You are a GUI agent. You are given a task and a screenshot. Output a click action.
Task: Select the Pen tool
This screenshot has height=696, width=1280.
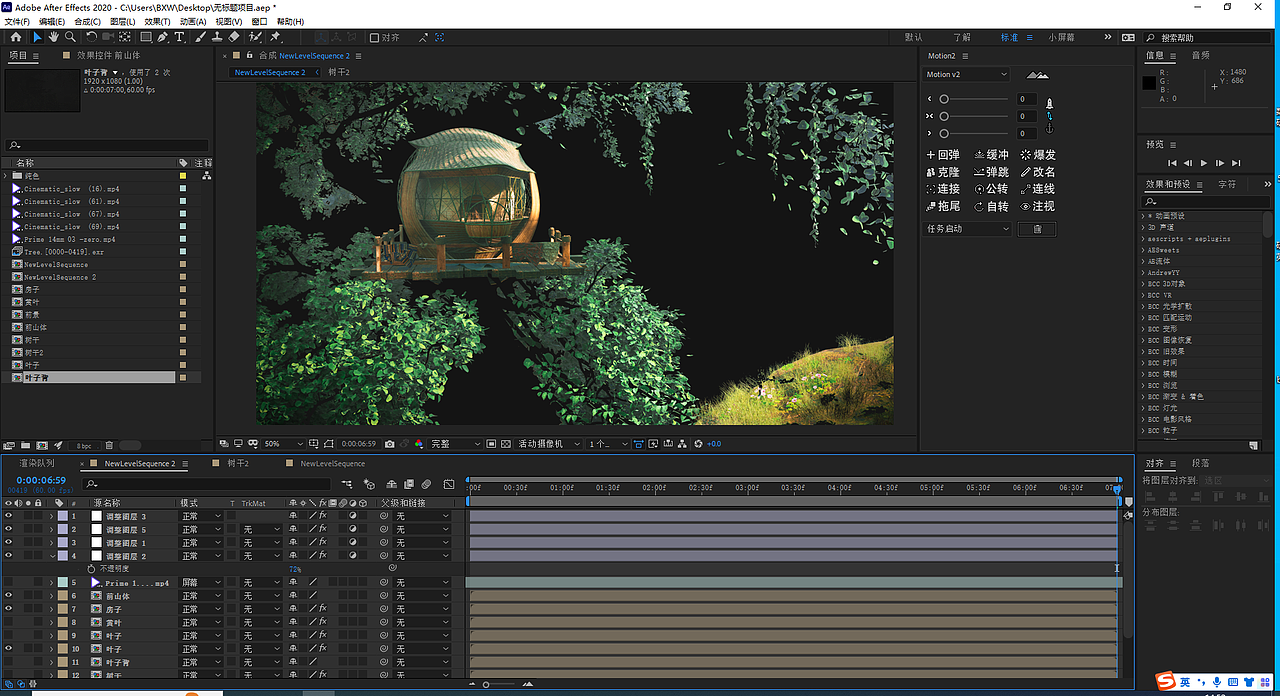pos(164,37)
